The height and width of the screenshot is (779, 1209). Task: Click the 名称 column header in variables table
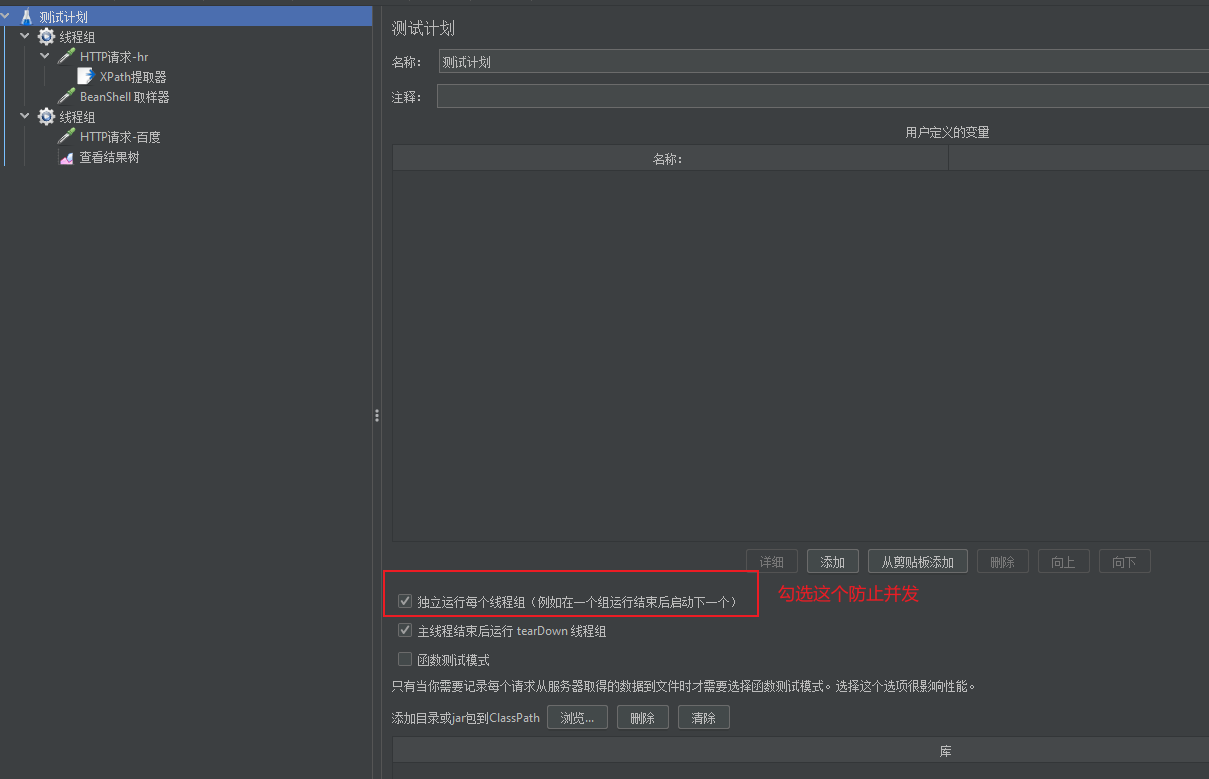point(670,158)
